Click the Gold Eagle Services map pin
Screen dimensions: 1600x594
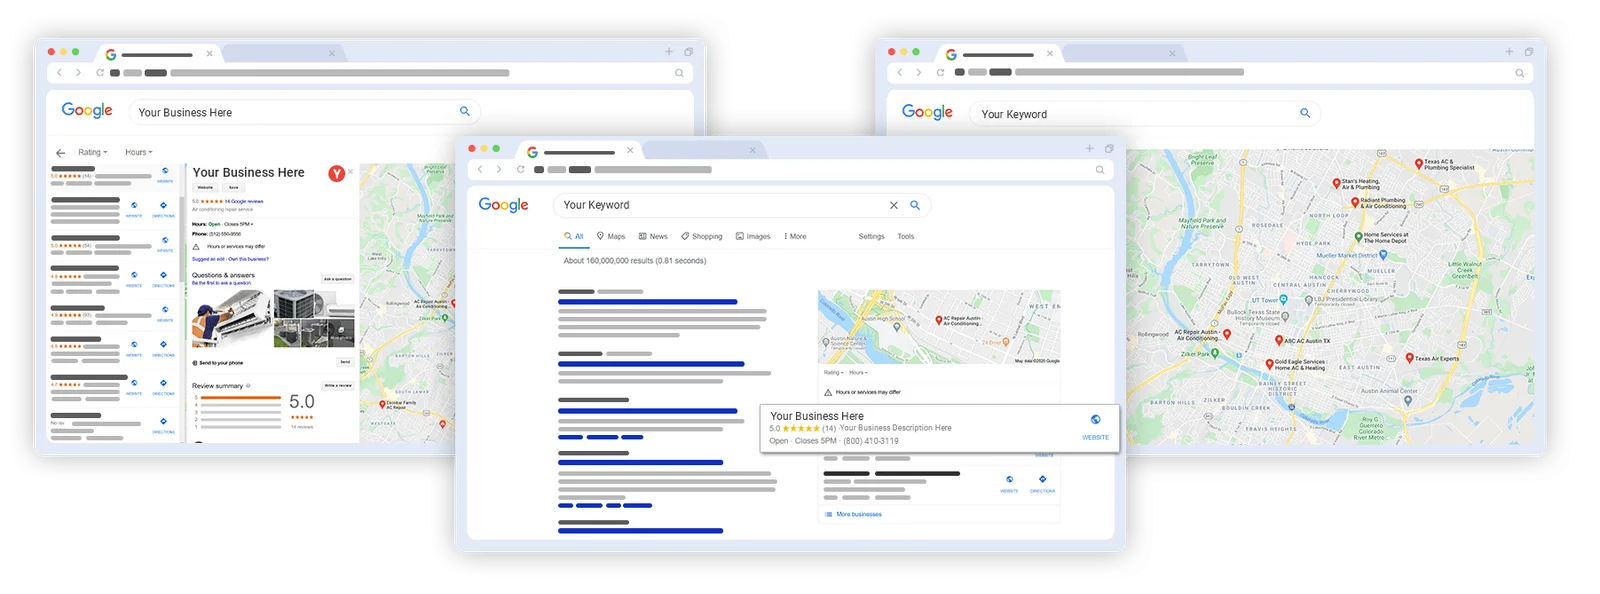point(1269,362)
